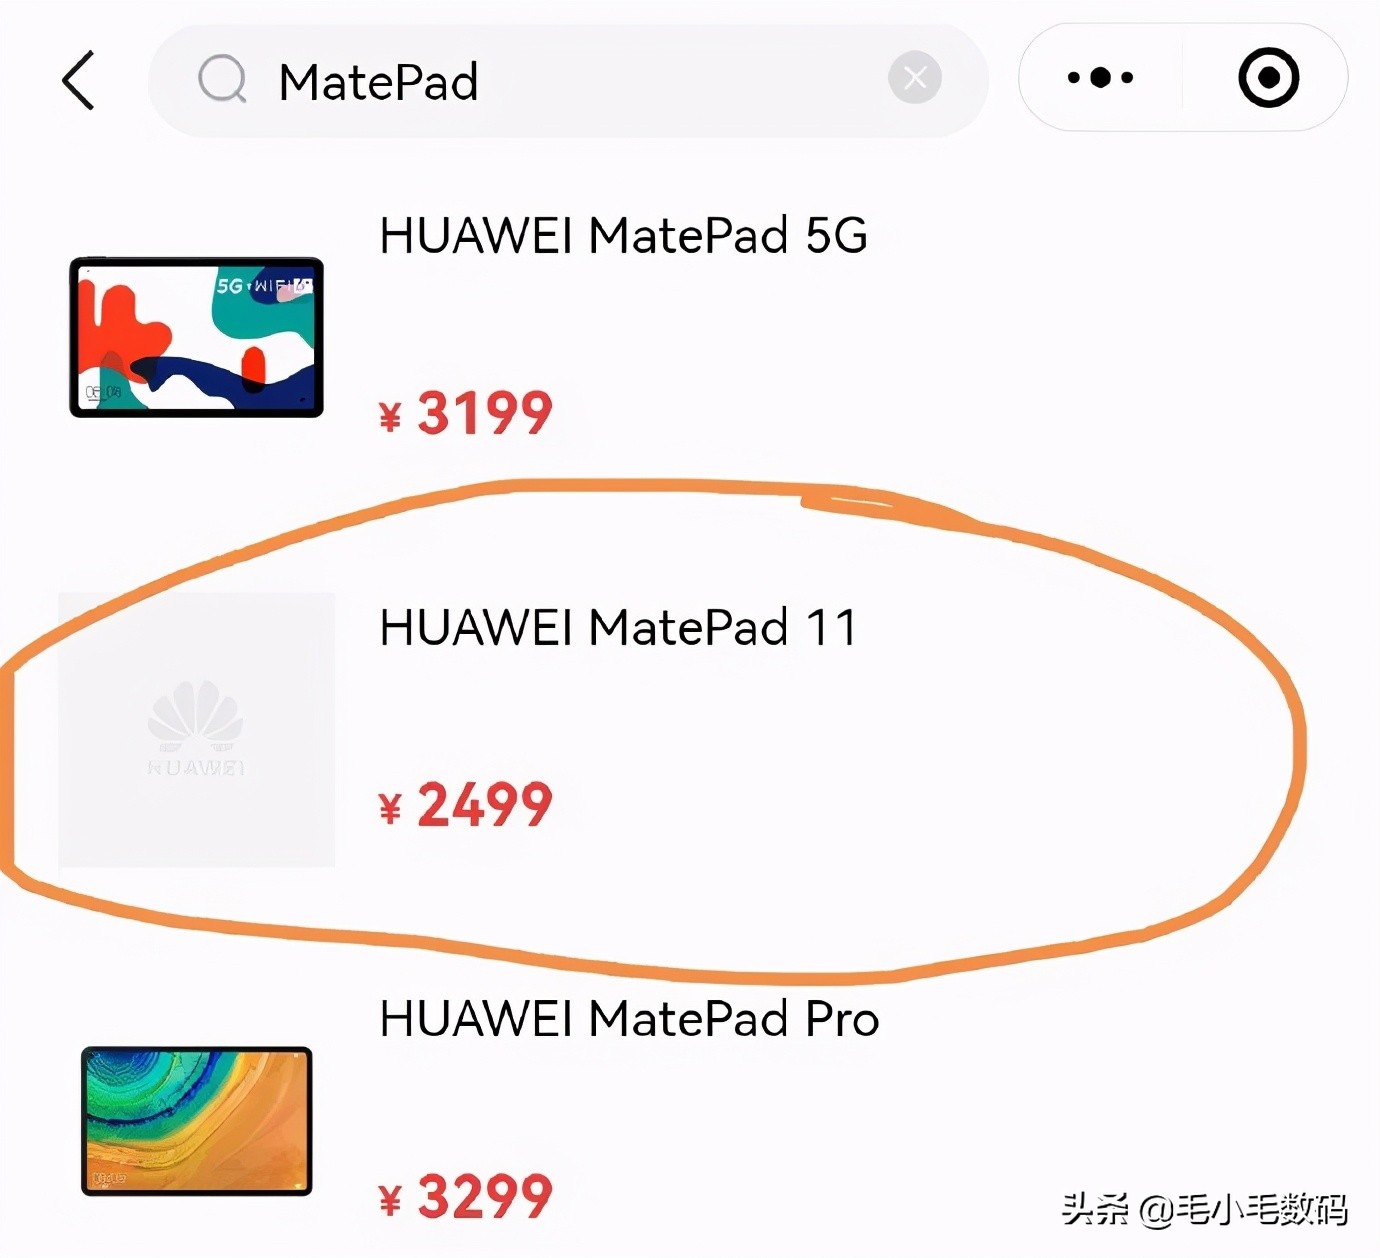Go back using the left arrow

tap(78, 80)
